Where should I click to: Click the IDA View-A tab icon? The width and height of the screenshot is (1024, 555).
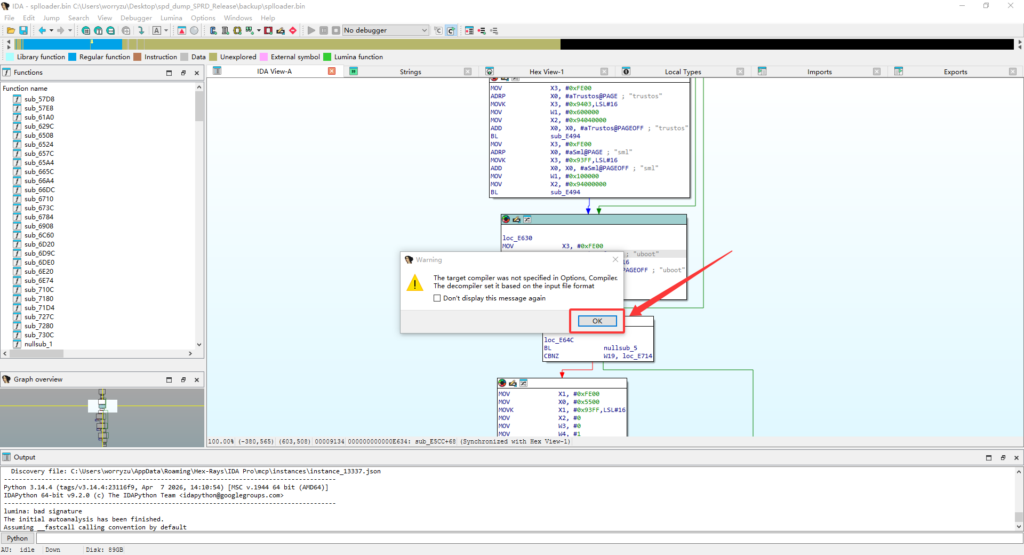(217, 71)
